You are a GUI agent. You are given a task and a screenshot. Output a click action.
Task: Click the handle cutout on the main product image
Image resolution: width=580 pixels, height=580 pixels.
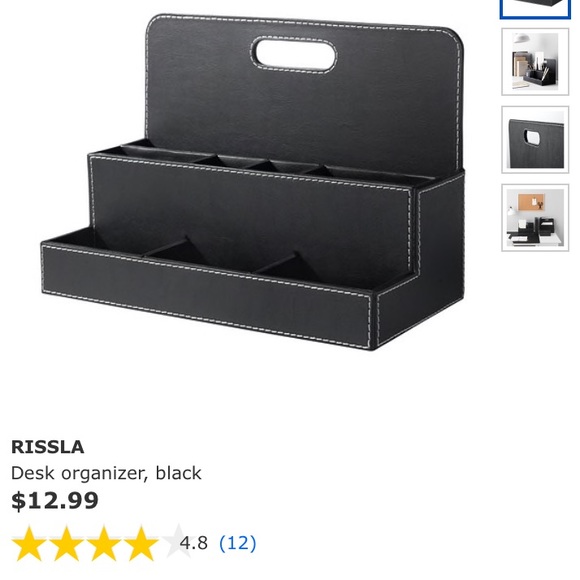[294, 54]
